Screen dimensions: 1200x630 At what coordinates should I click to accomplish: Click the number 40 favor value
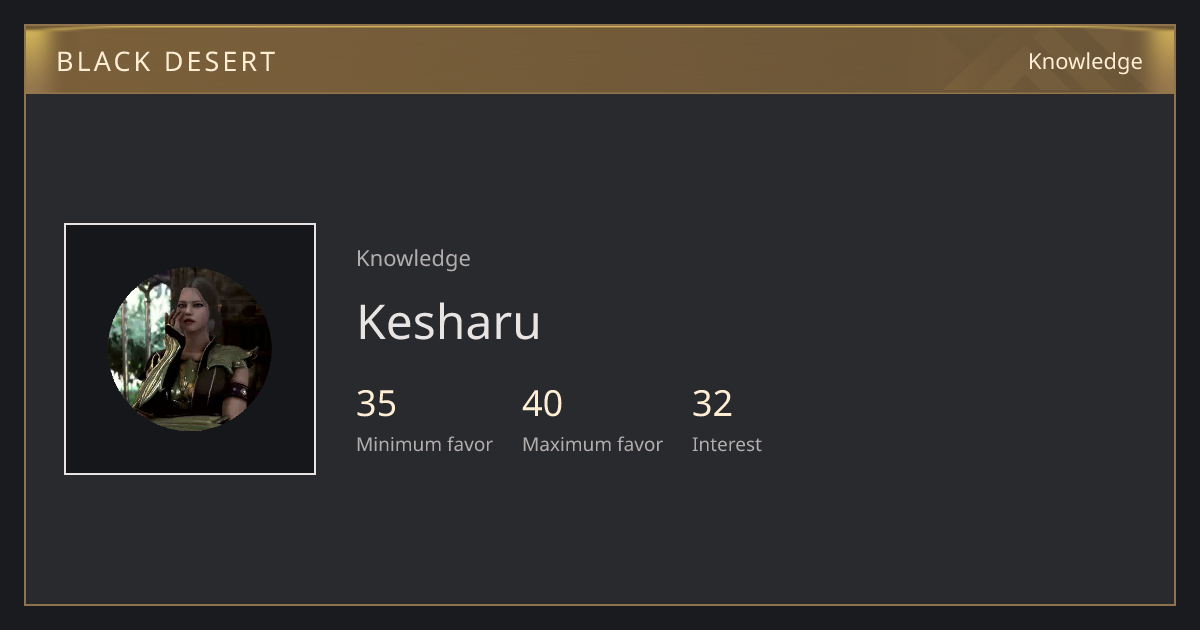coord(542,404)
